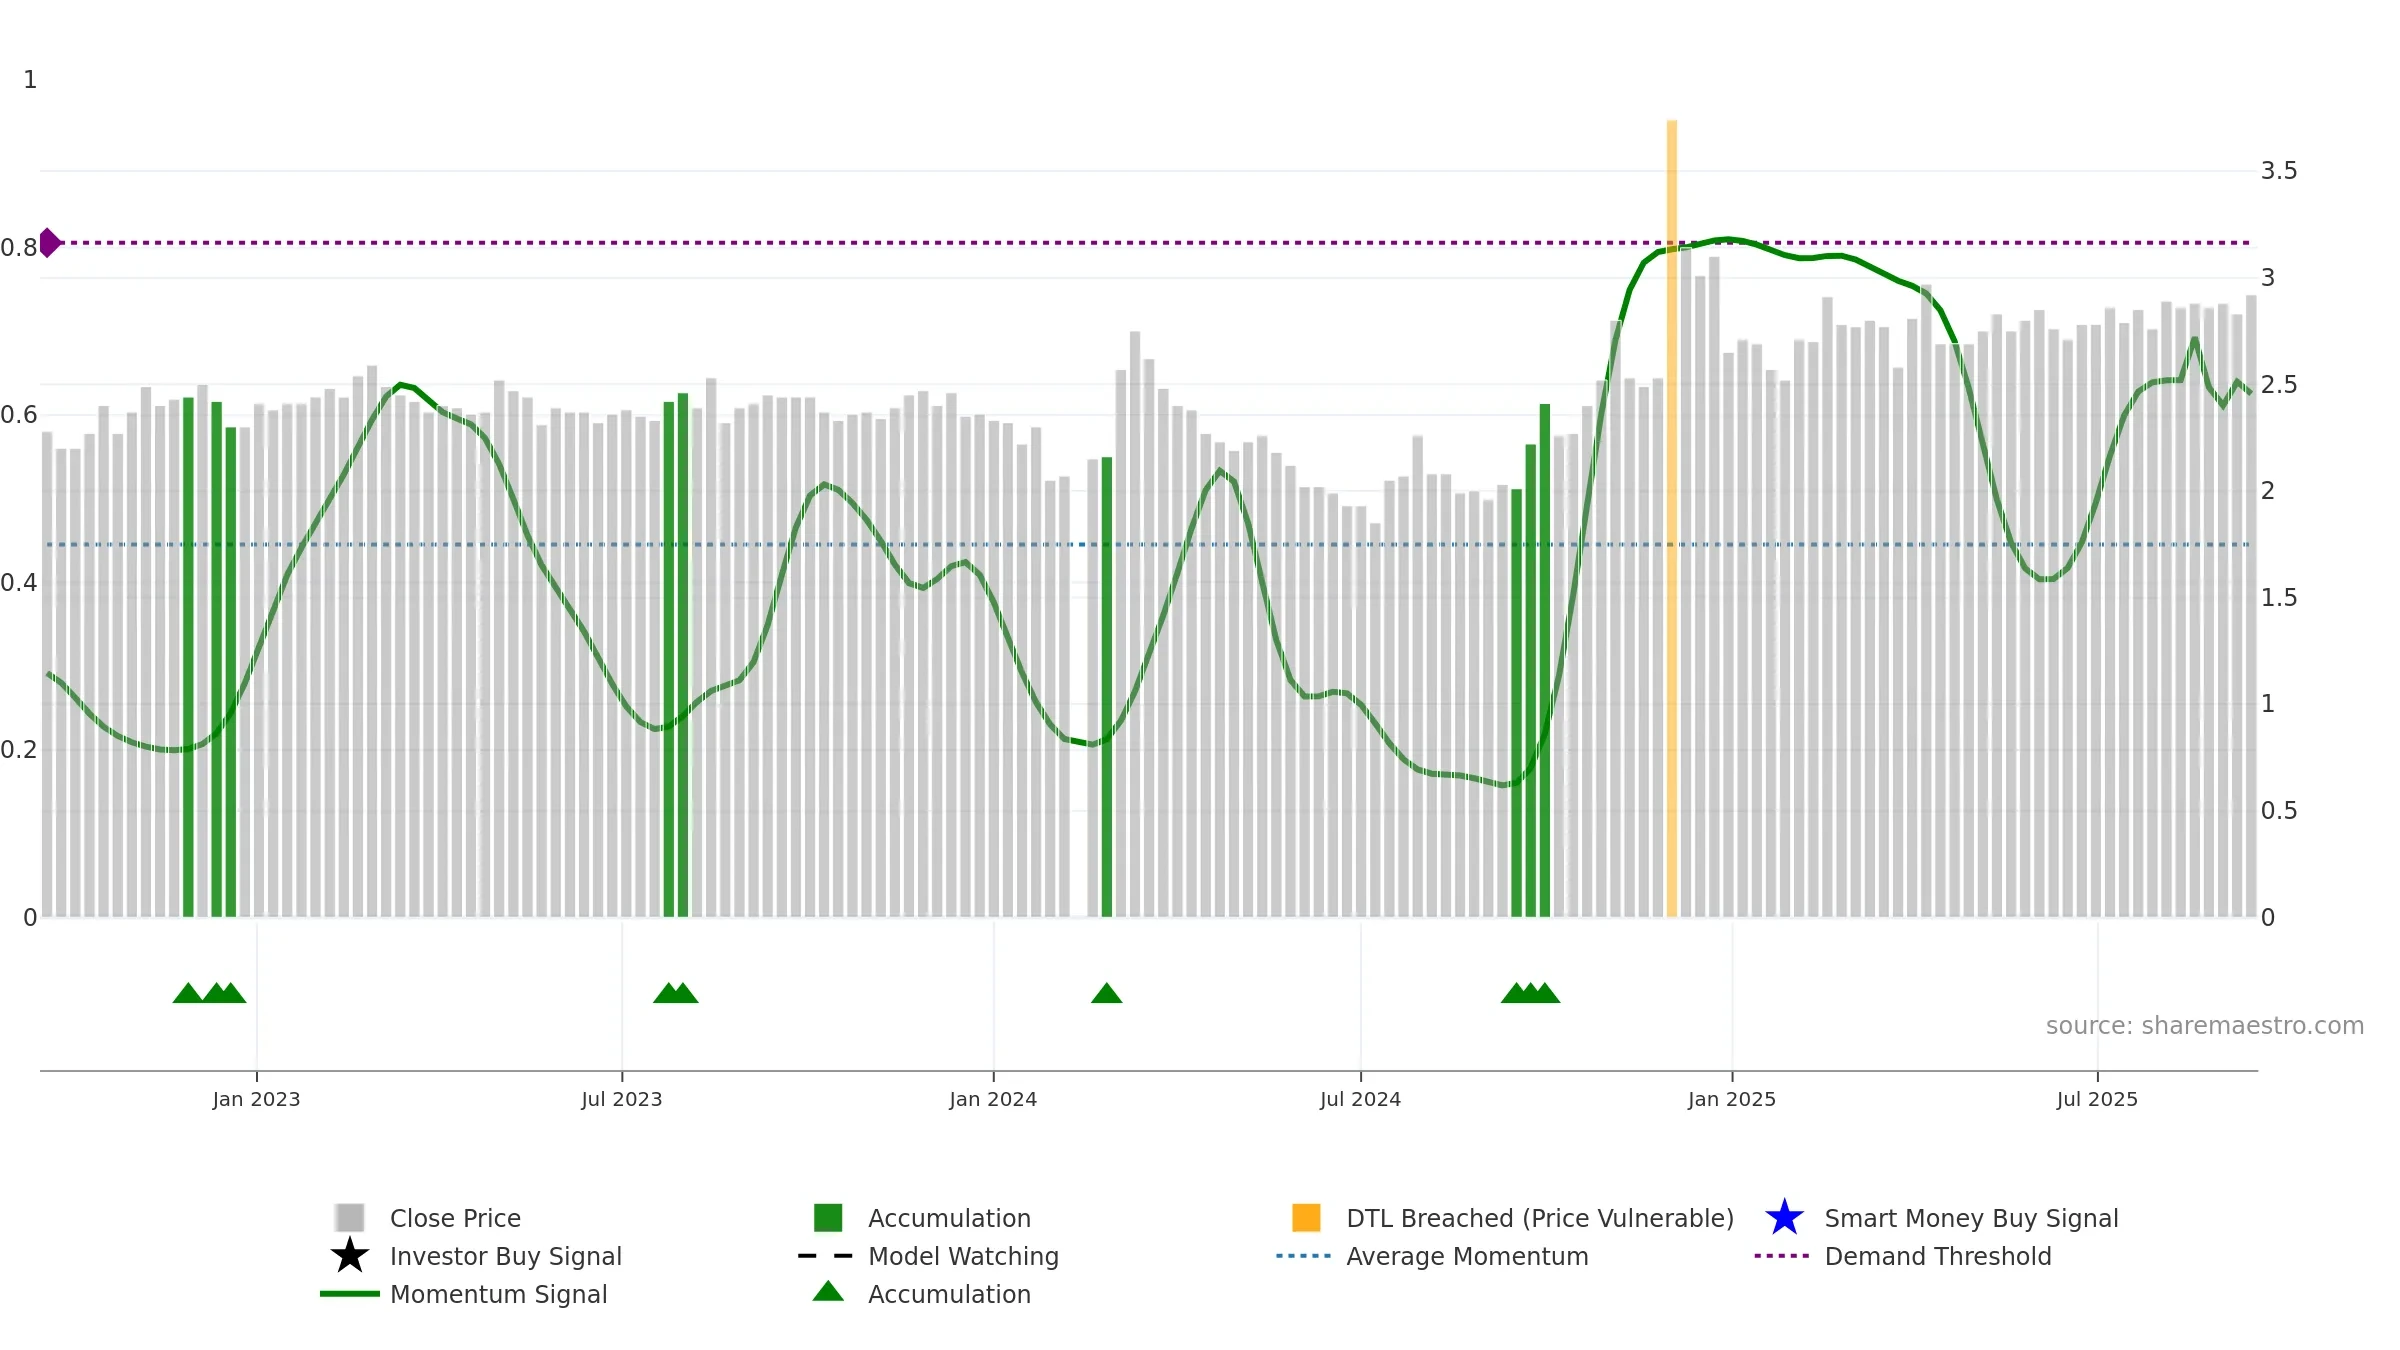The width and height of the screenshot is (2400, 1350).
Task: Click the green Accumulation square swatch
Action: point(828,1217)
